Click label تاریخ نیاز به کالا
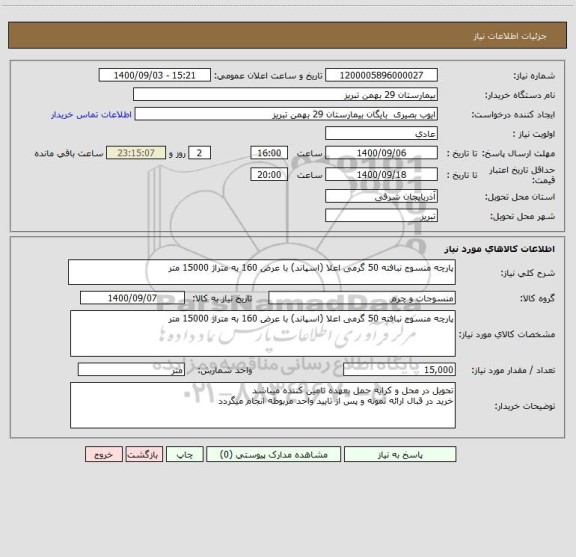 click(223, 299)
